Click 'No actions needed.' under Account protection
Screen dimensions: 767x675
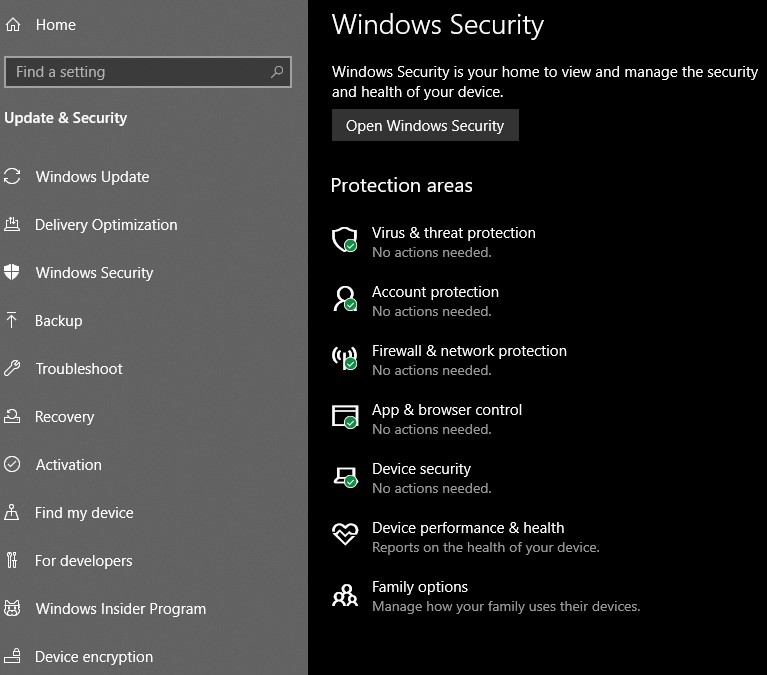[x=431, y=311]
